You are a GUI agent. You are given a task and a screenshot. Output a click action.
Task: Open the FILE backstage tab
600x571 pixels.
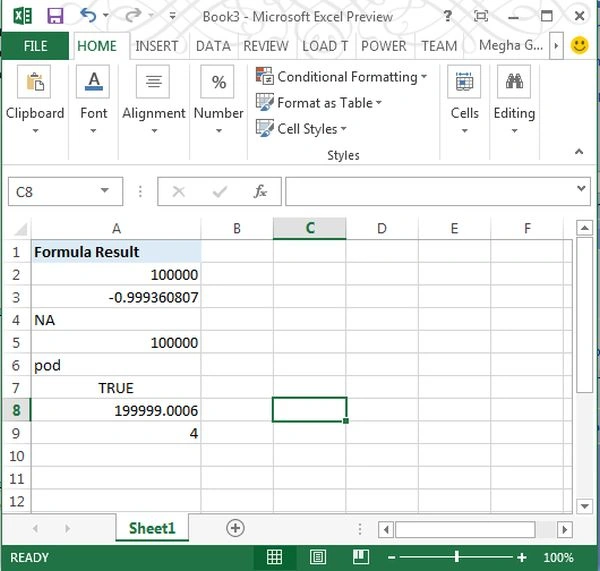click(x=35, y=46)
